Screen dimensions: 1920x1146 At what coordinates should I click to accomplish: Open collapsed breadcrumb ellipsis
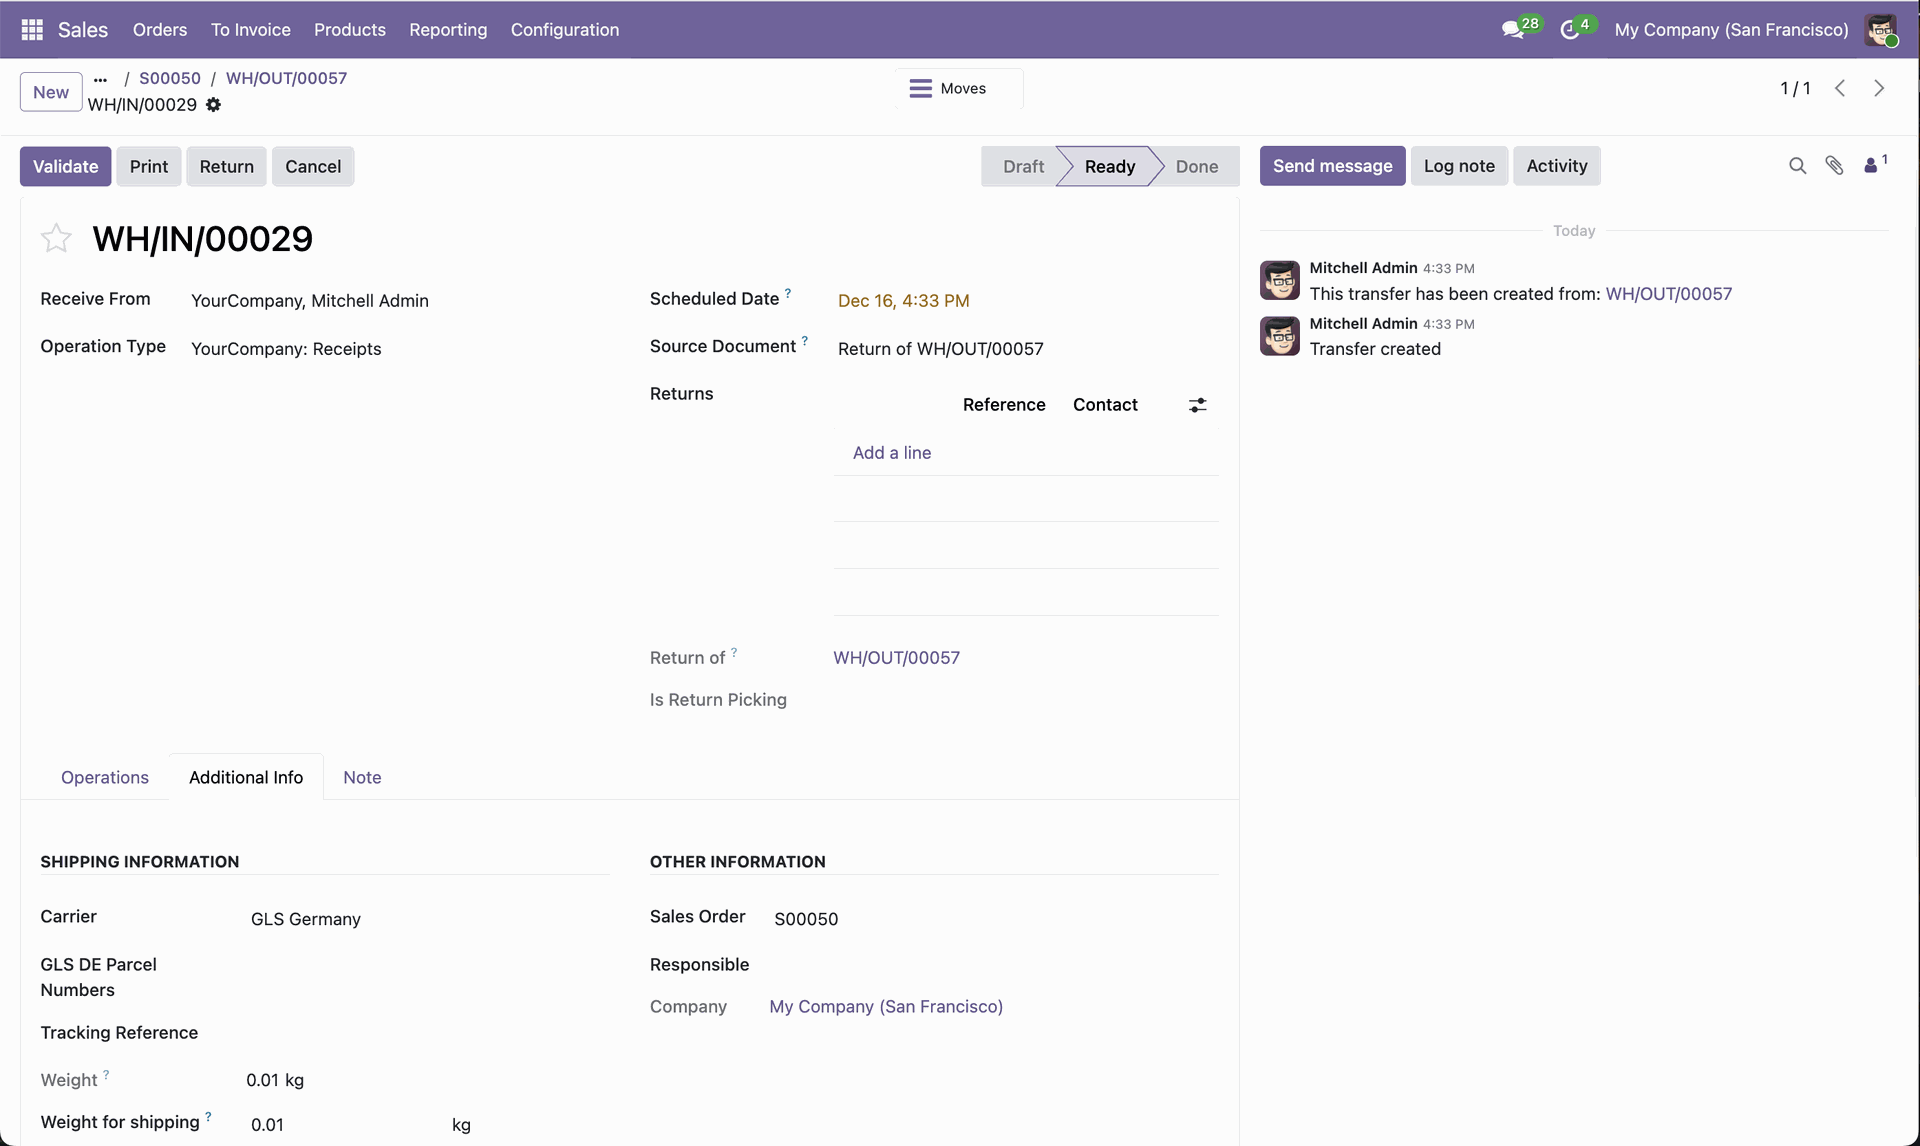100,78
